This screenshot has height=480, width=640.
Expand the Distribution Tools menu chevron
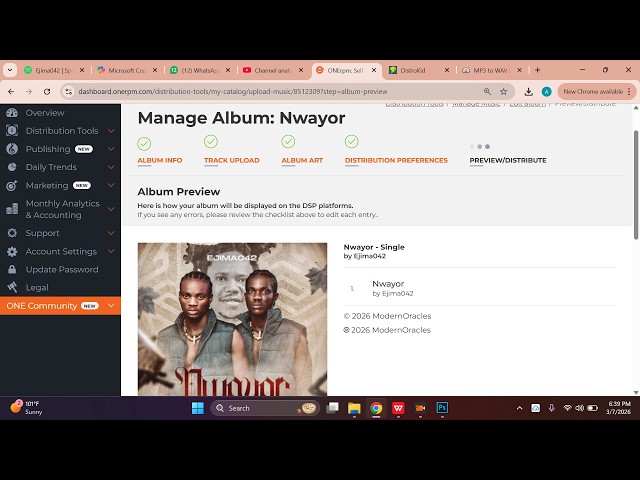(x=111, y=131)
